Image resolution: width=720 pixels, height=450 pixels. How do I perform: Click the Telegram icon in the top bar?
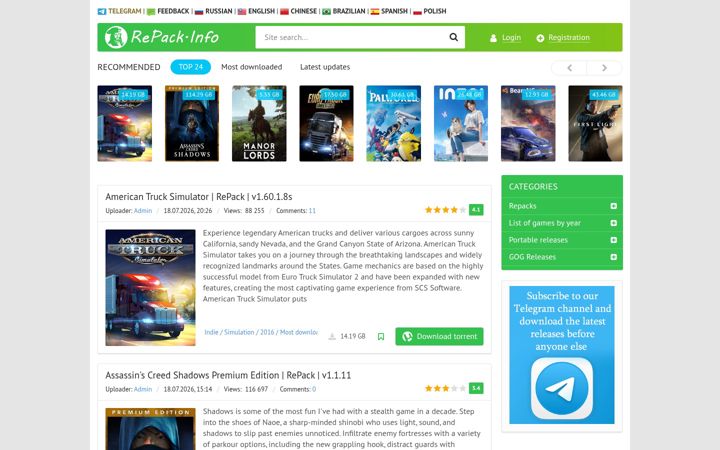point(101,11)
